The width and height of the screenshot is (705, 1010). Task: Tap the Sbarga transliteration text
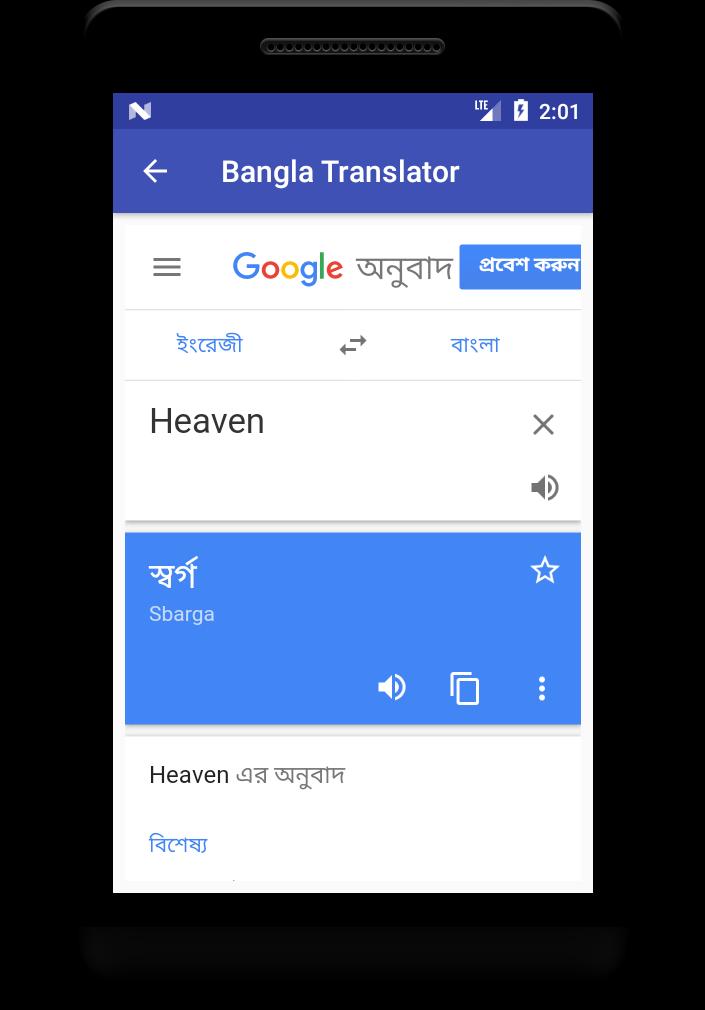click(x=182, y=615)
